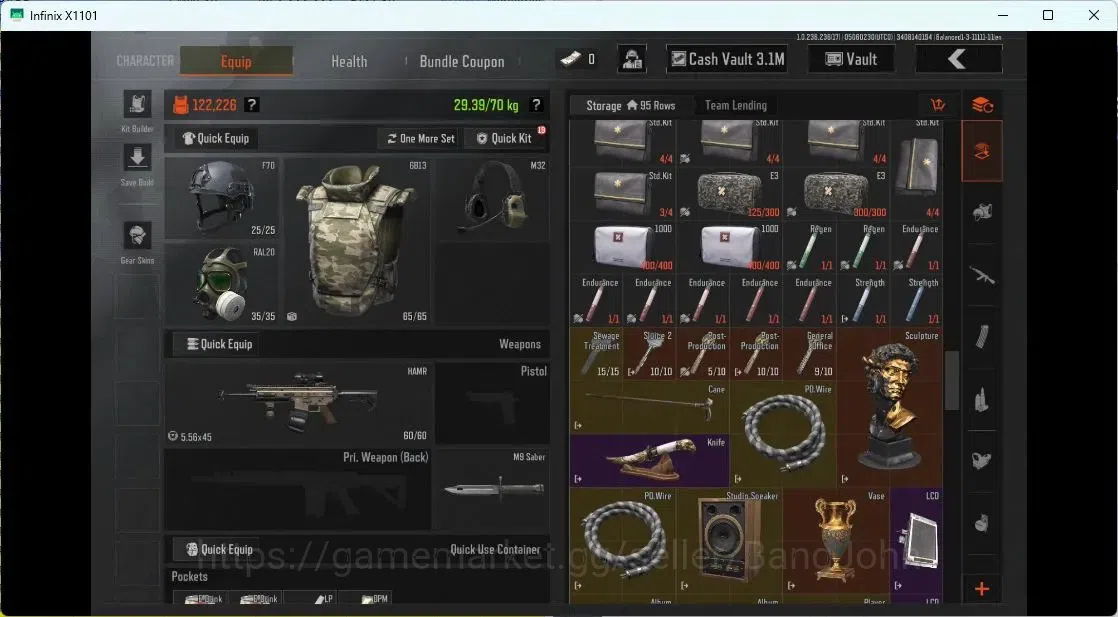Click the 29.39/70 kg weight text

point(486,105)
